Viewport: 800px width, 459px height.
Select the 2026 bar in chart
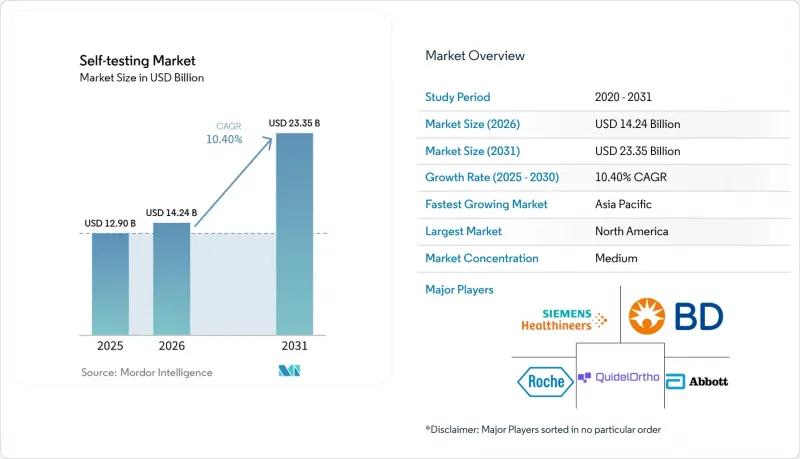171,279
